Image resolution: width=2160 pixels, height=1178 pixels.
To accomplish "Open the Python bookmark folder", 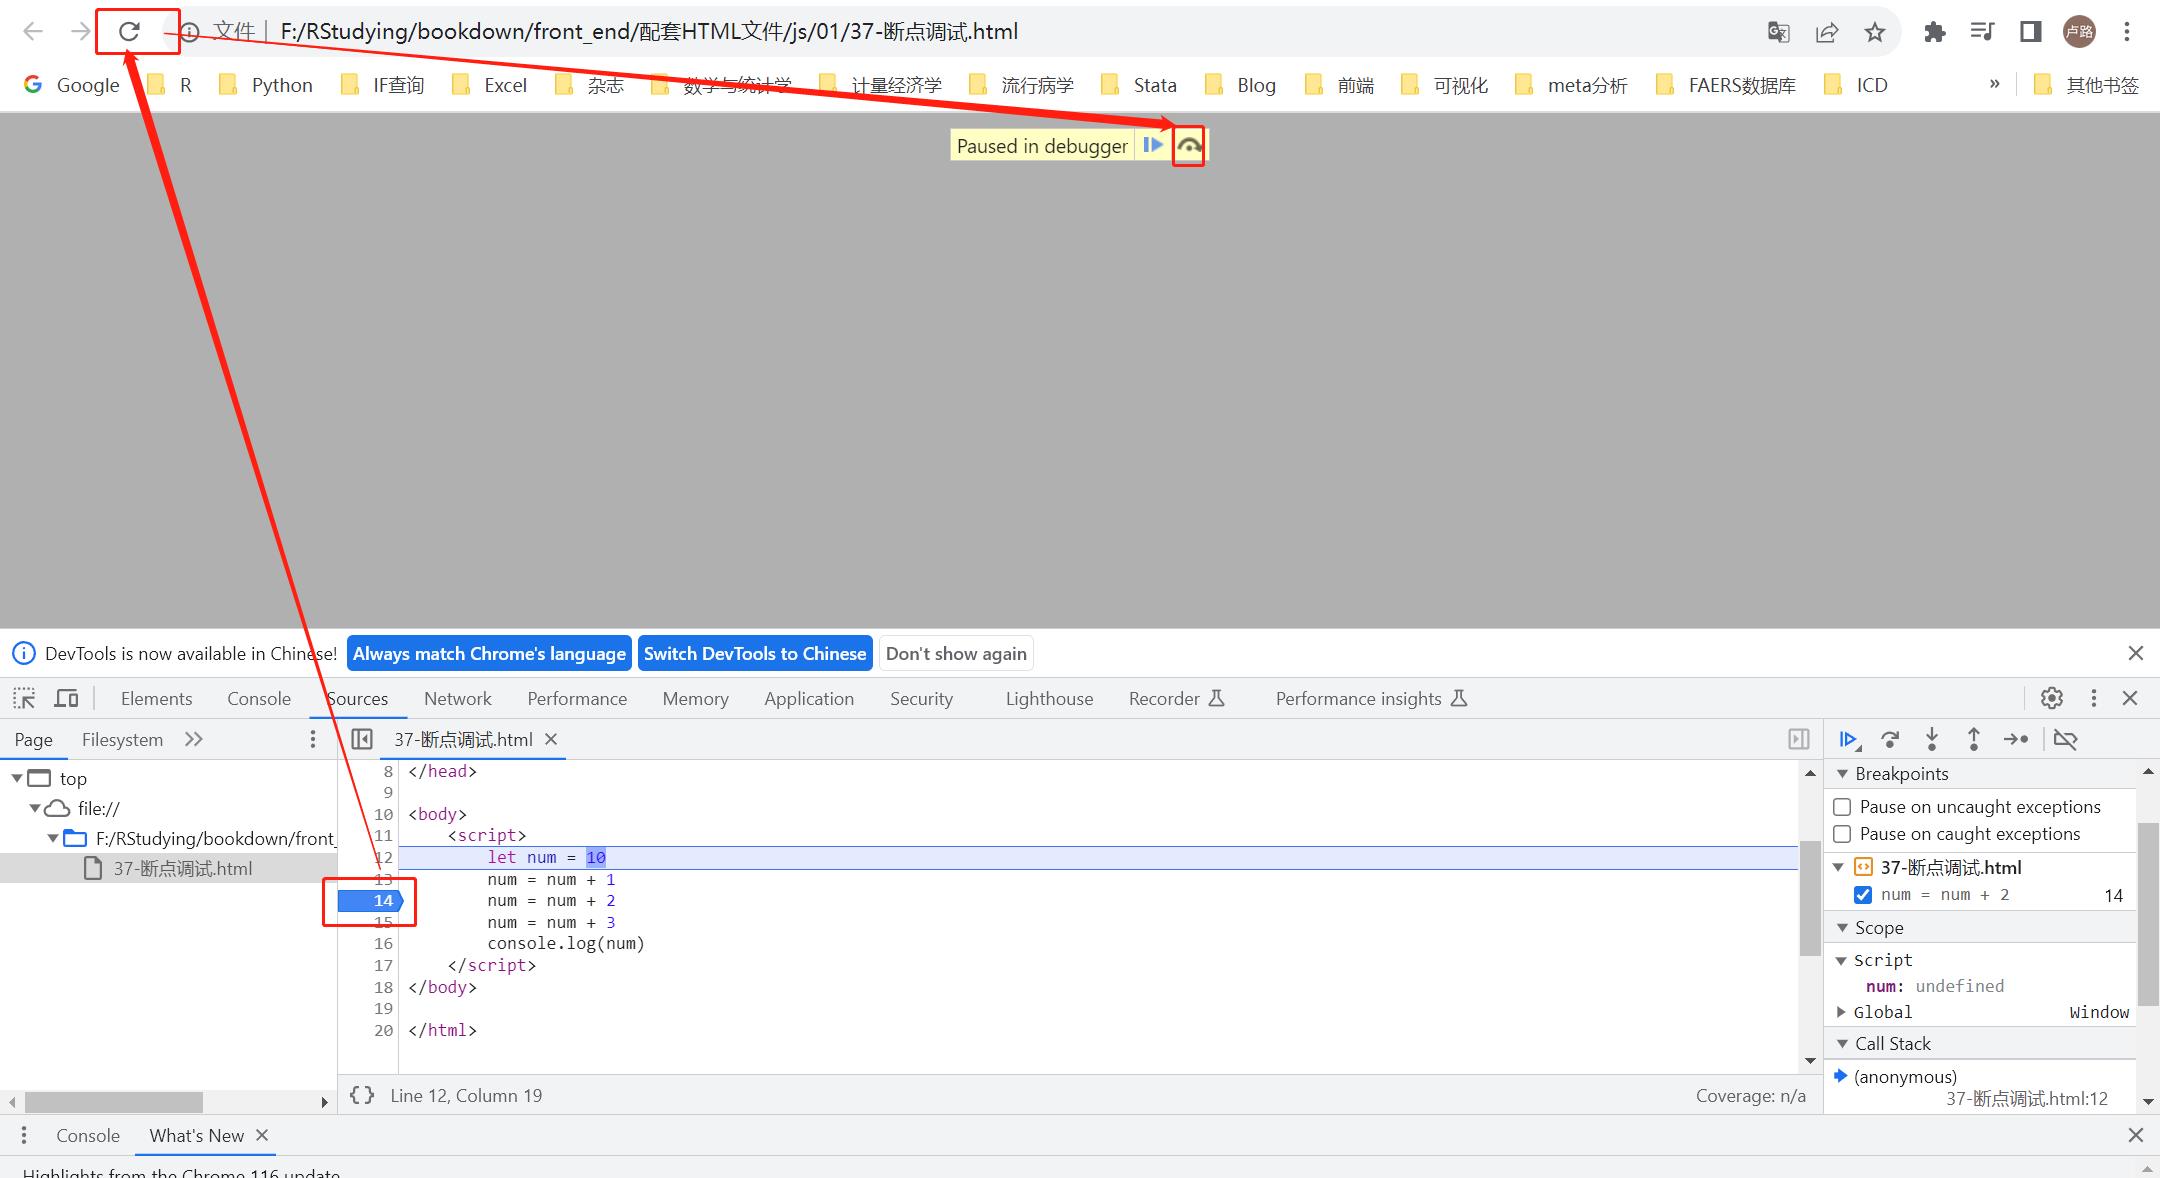I will [266, 85].
